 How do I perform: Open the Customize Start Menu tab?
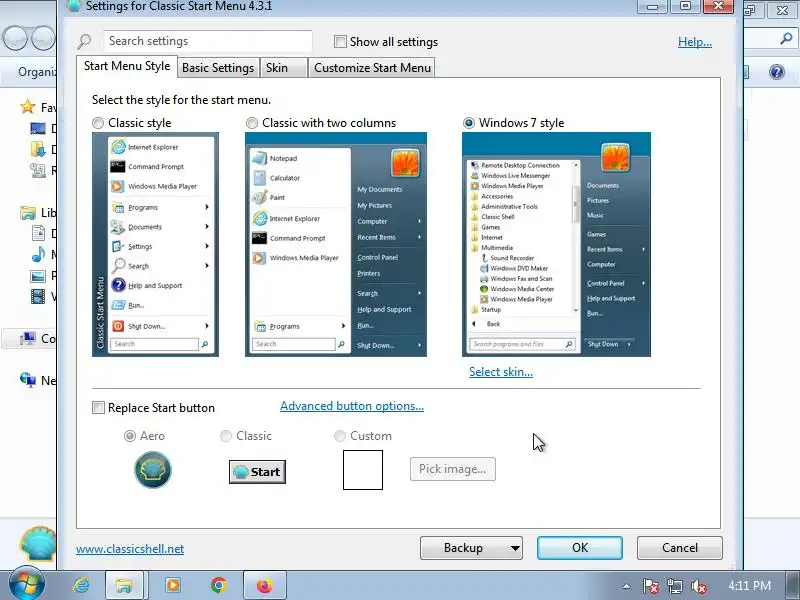pyautogui.click(x=372, y=68)
